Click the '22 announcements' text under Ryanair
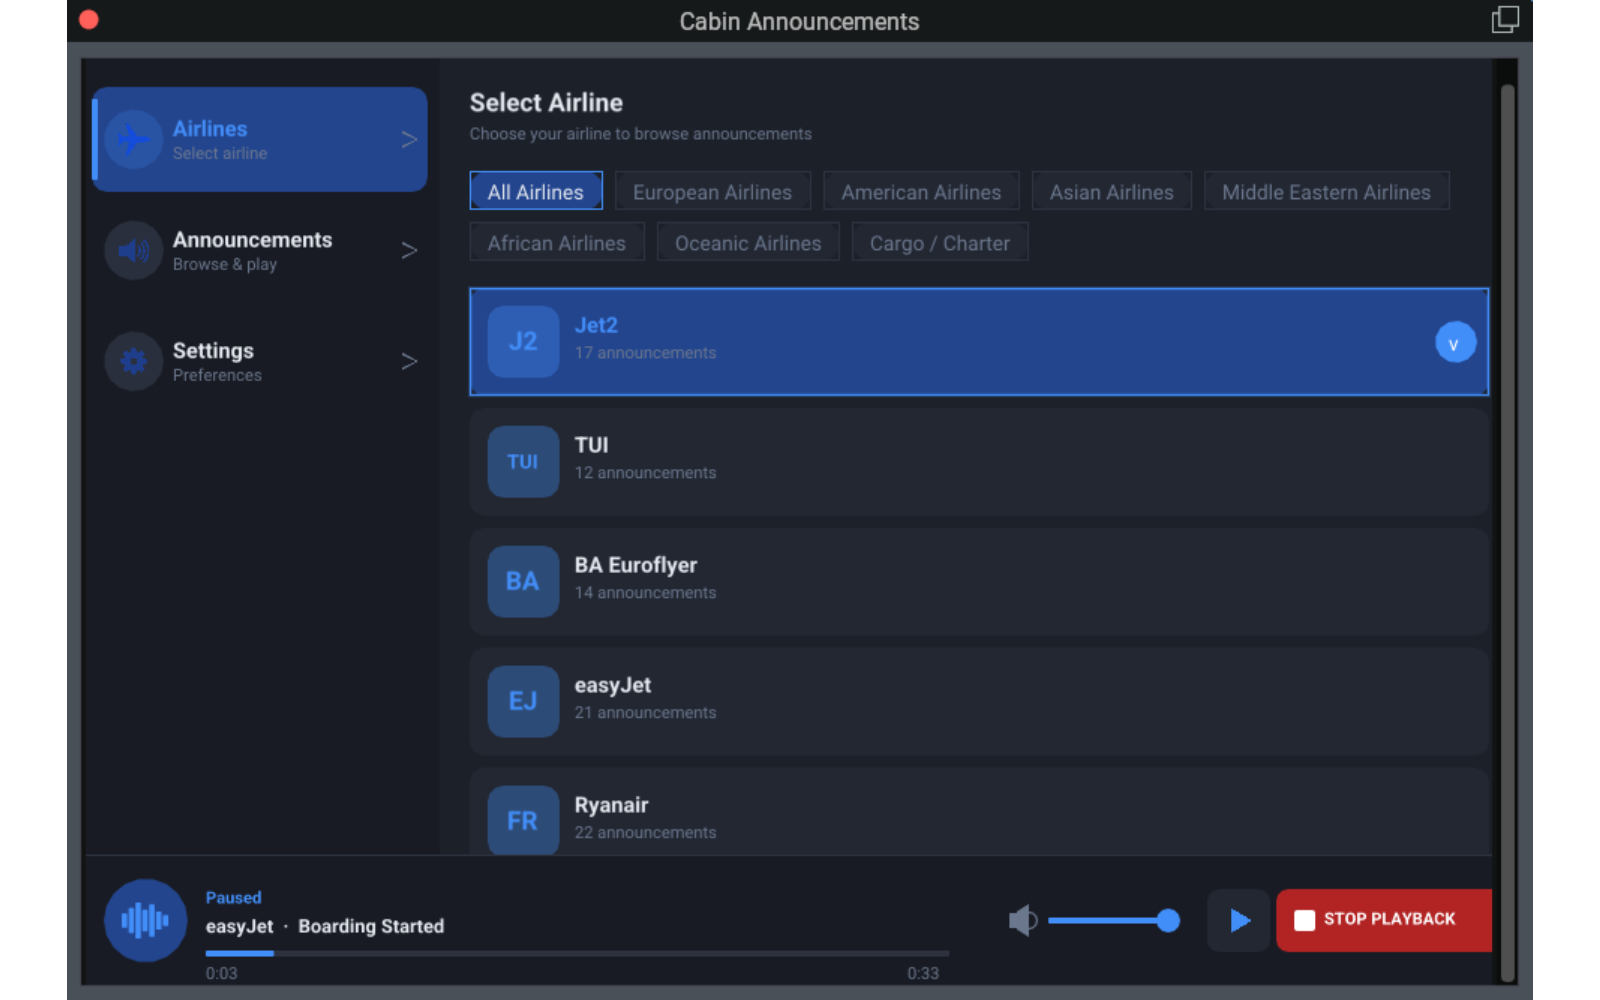The height and width of the screenshot is (1000, 1600). click(645, 833)
